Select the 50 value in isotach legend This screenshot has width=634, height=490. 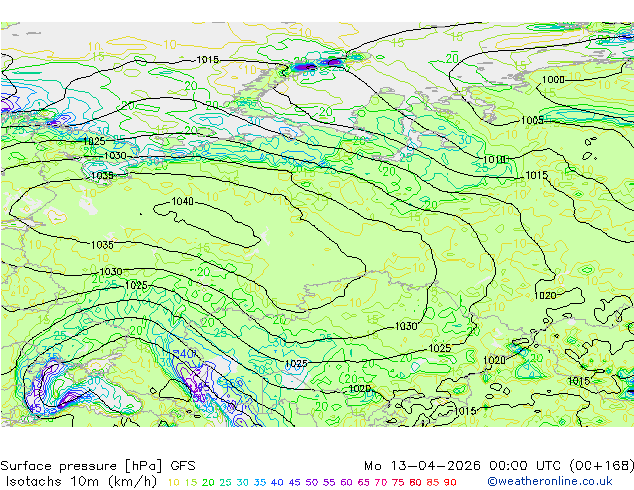312,482
